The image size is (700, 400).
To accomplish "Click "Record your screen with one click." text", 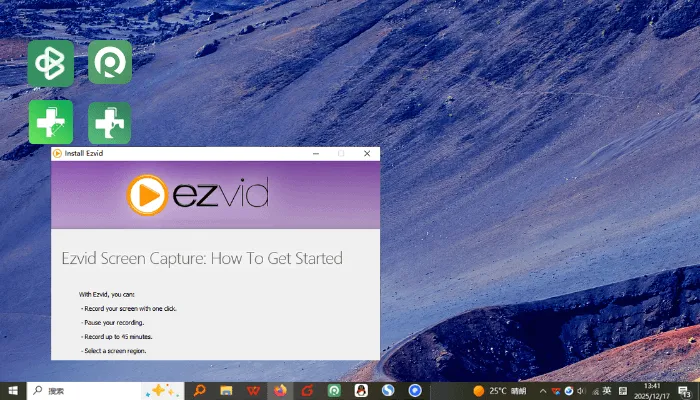I will coord(129,308).
